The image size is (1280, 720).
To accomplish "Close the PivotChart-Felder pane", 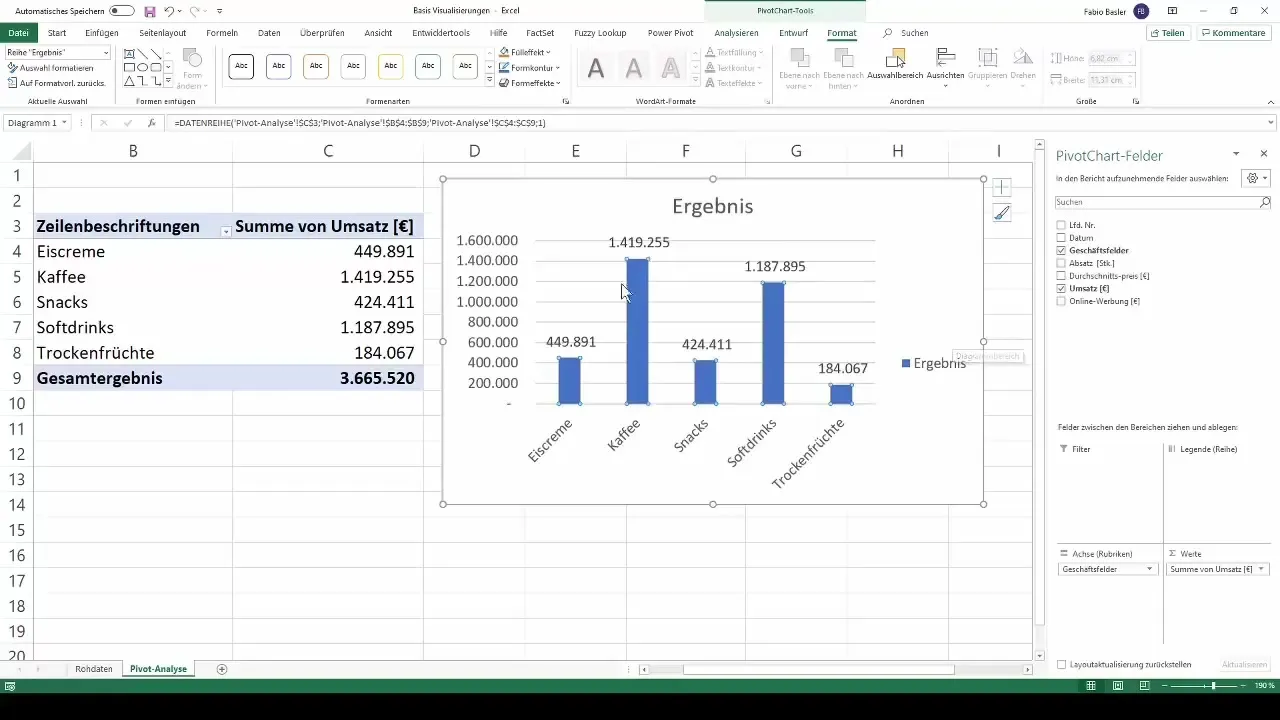I will coord(1264,154).
